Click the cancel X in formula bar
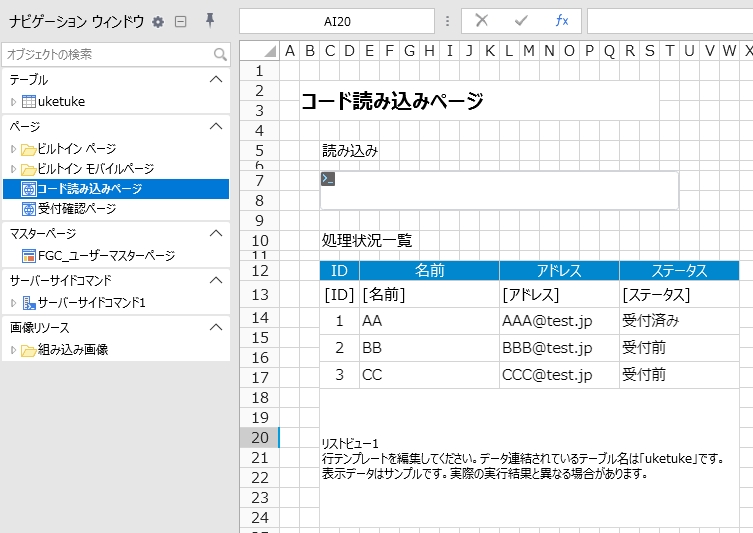753x533 pixels. 482,20
